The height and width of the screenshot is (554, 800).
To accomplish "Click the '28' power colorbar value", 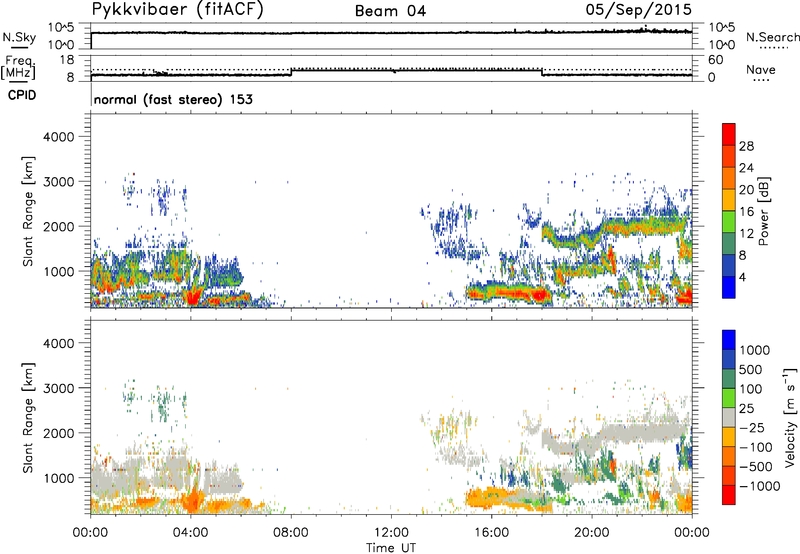I will tap(746, 146).
